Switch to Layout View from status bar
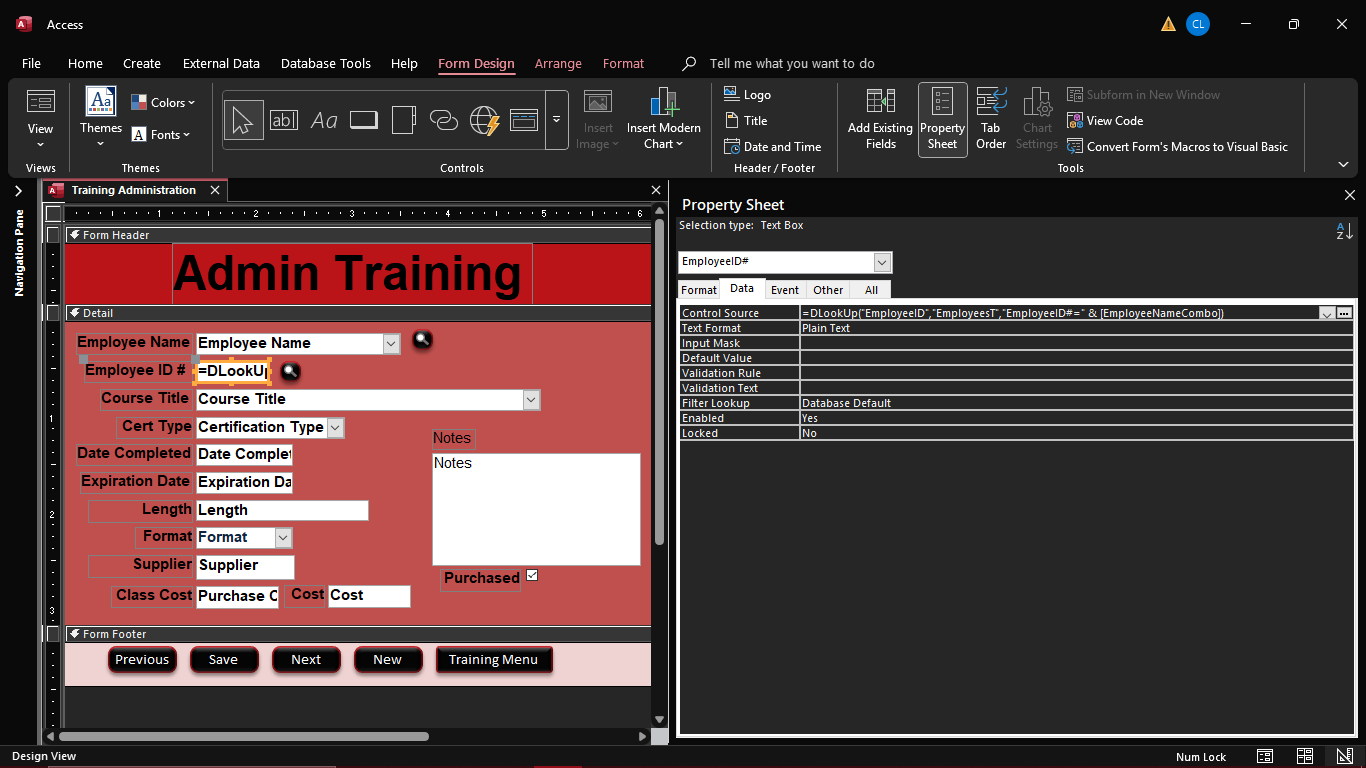The height and width of the screenshot is (768, 1366). click(1305, 756)
